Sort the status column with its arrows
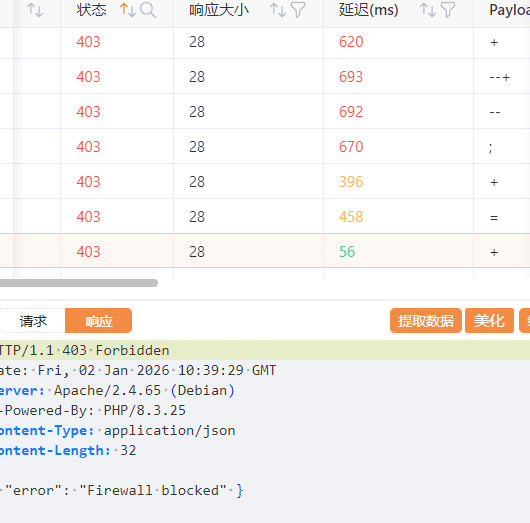 click(x=128, y=10)
